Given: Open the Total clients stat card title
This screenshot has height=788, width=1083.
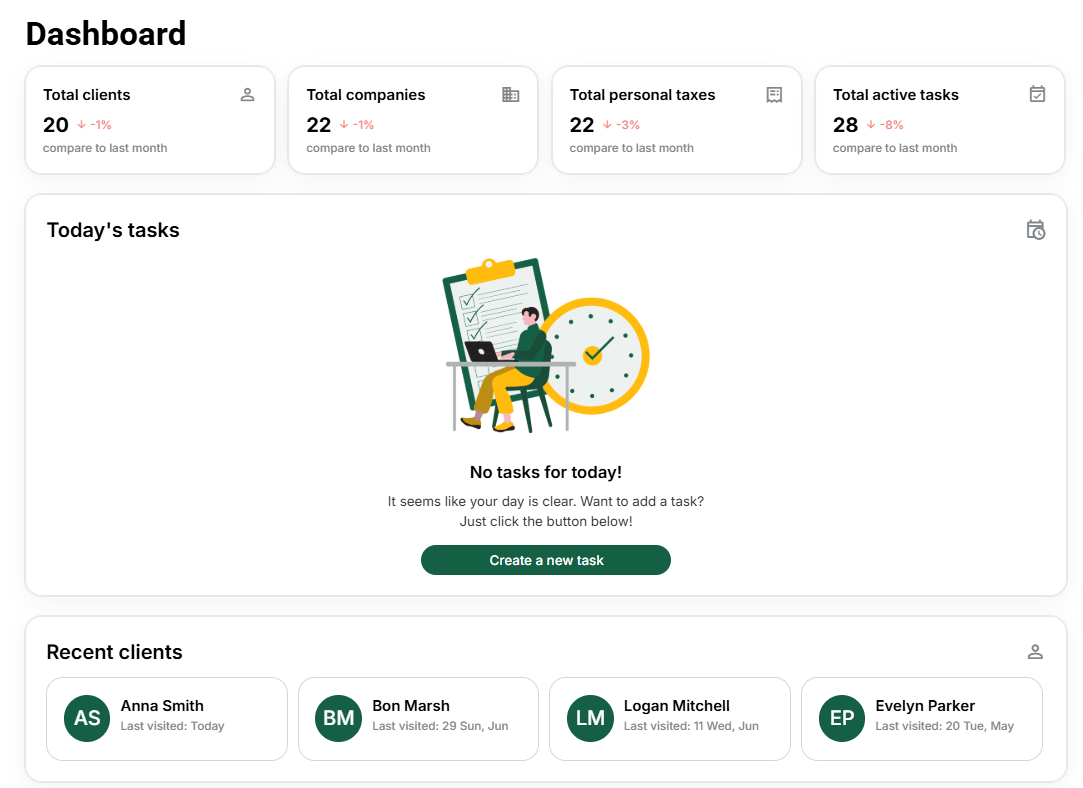Looking at the screenshot, I should point(87,95).
